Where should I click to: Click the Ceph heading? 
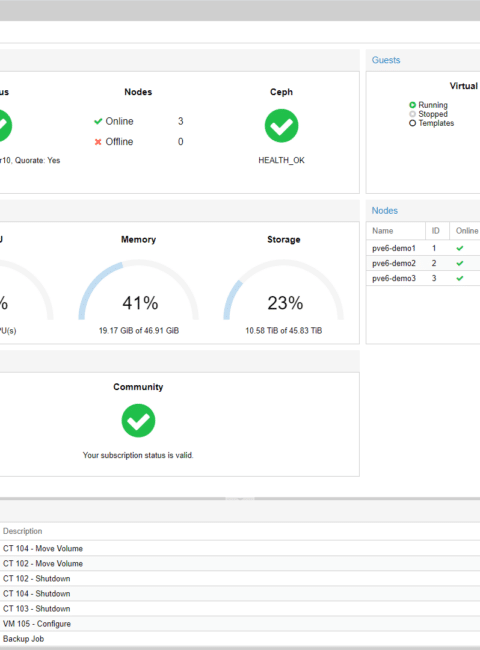point(281,92)
